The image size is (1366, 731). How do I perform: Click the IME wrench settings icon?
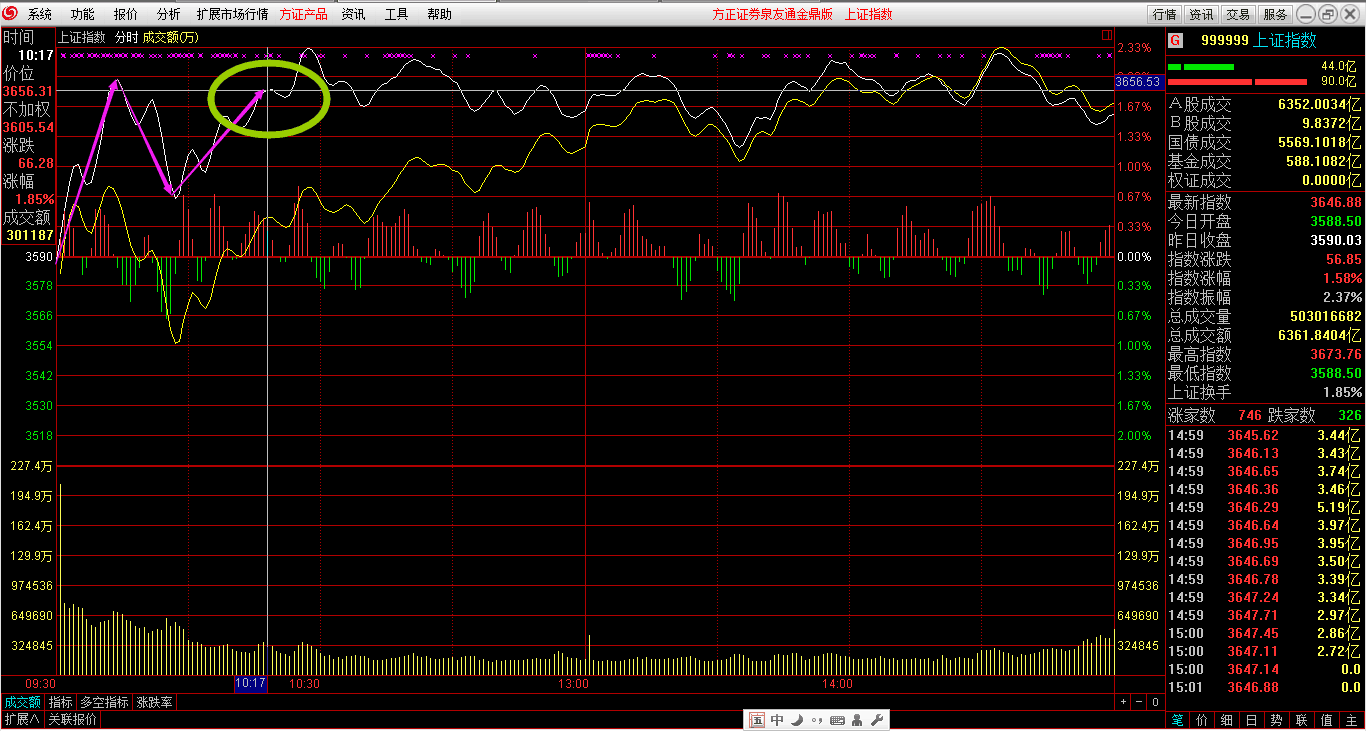tap(877, 720)
